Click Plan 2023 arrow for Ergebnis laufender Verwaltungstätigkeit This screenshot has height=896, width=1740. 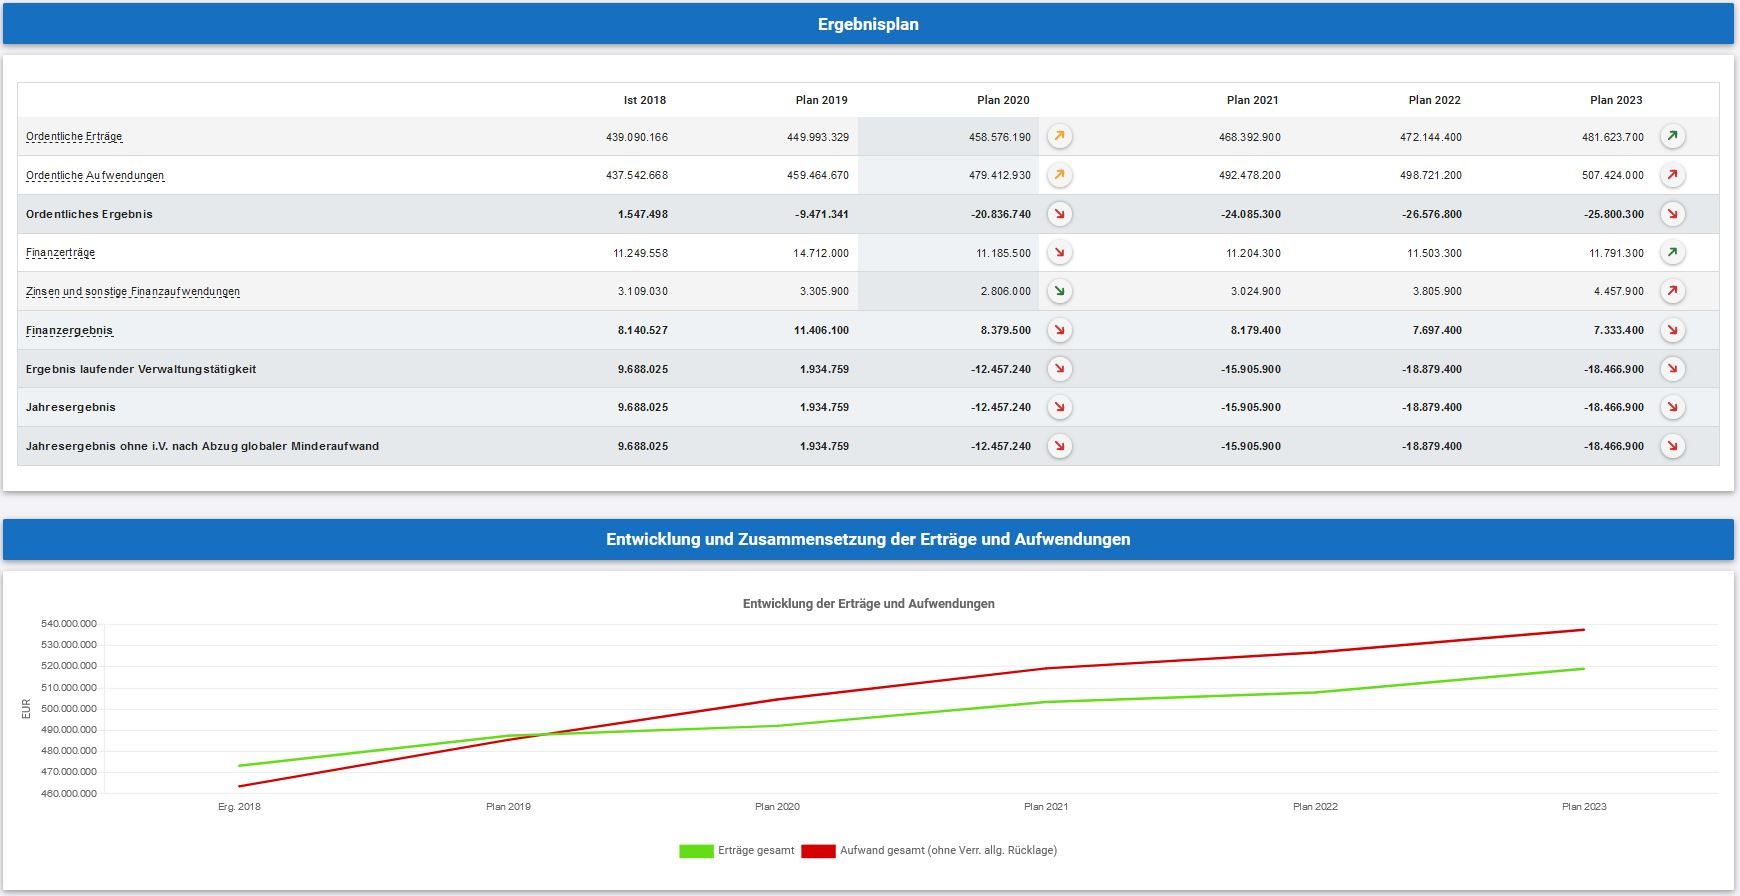tap(1672, 369)
